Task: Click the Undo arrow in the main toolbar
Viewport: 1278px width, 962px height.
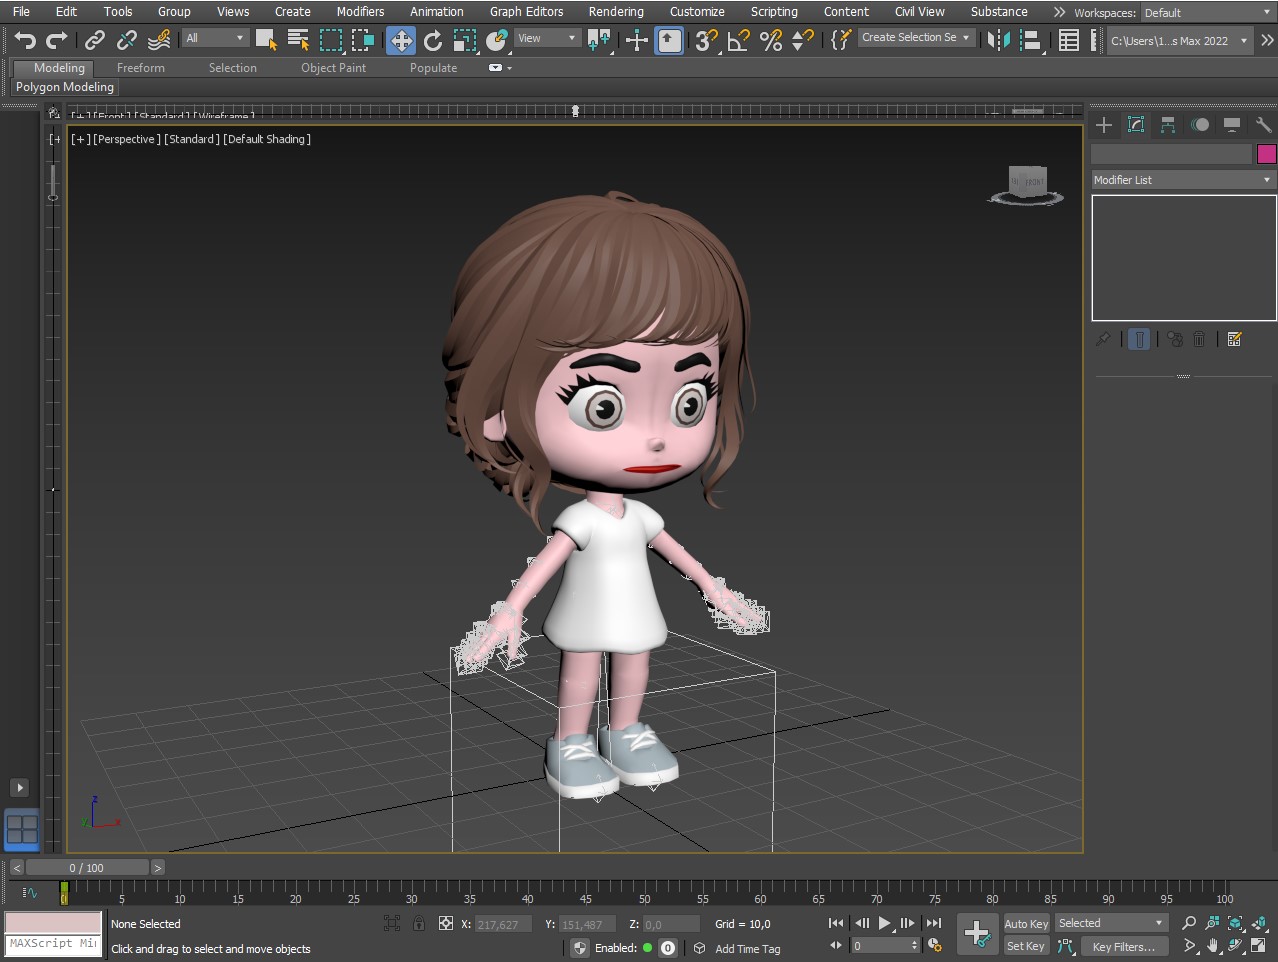Action: pos(25,40)
